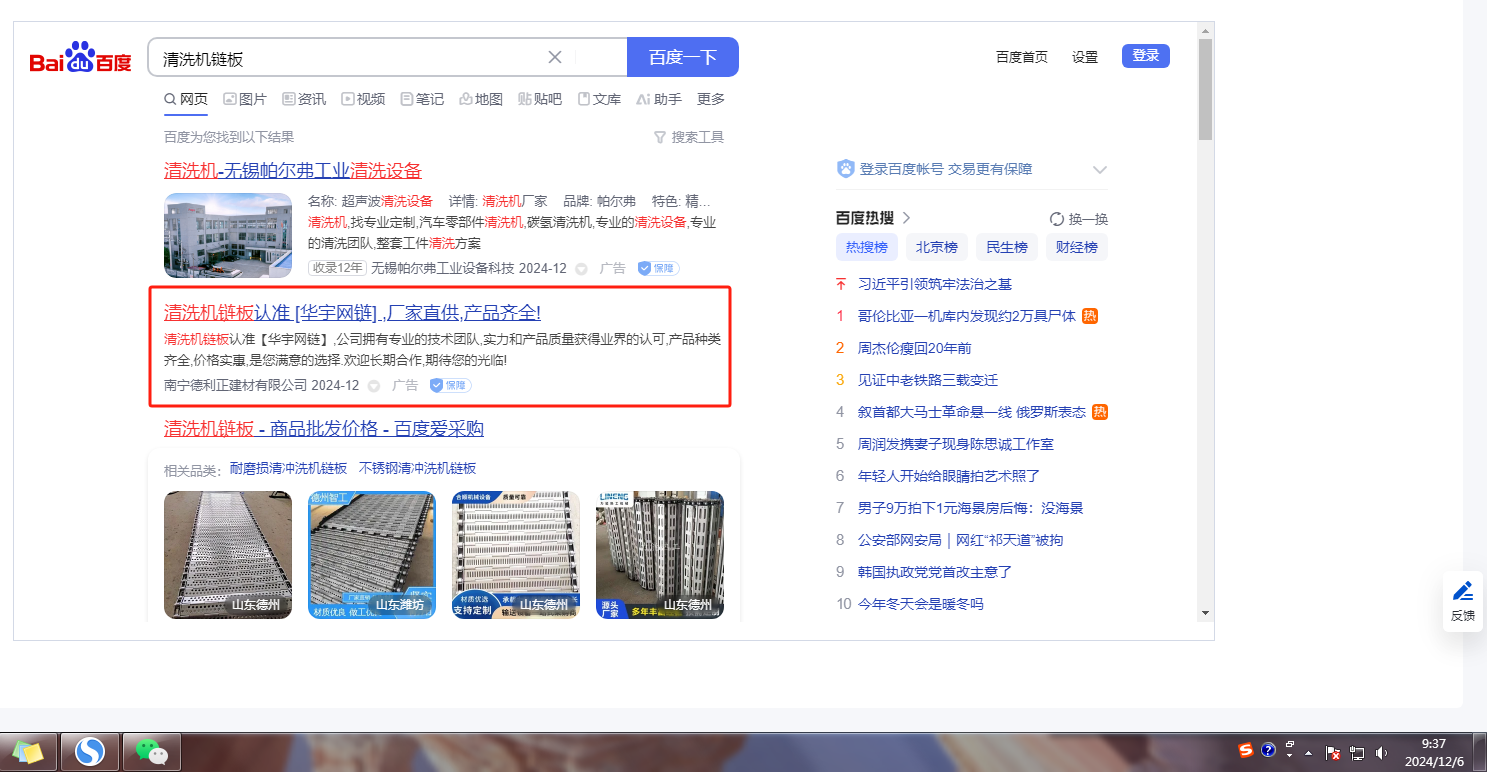Screen dimensions: 1487x772
Task: Open the product image labeled 山东潍坊
Action: pos(372,555)
